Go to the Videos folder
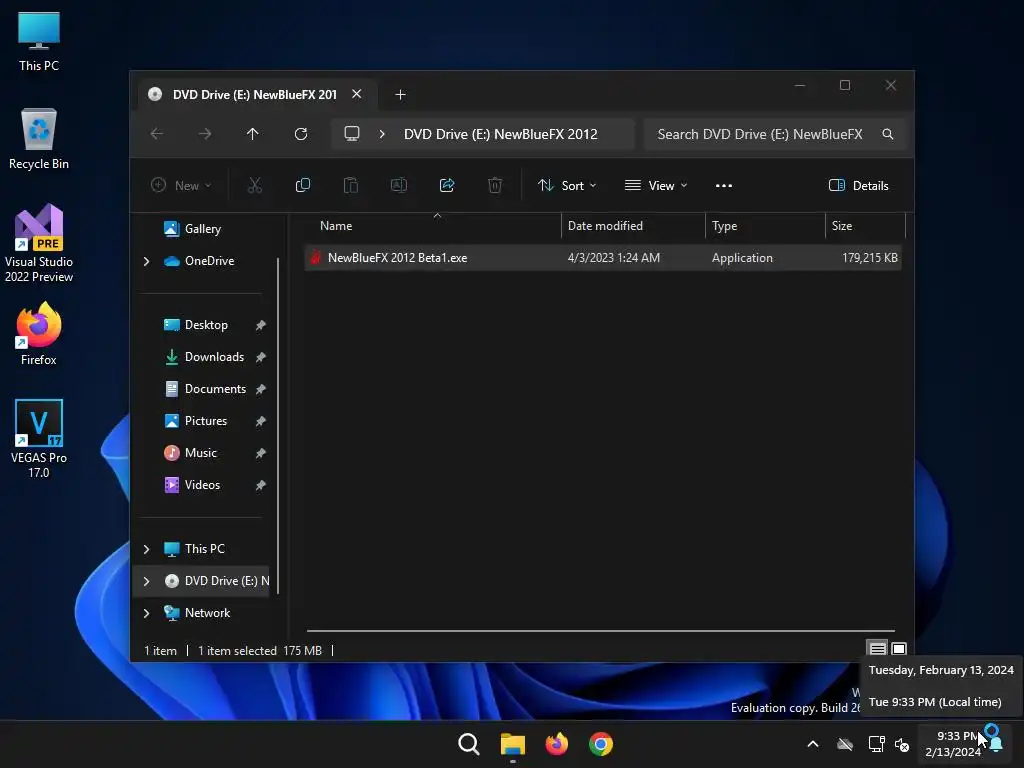The image size is (1024, 768). pos(202,485)
